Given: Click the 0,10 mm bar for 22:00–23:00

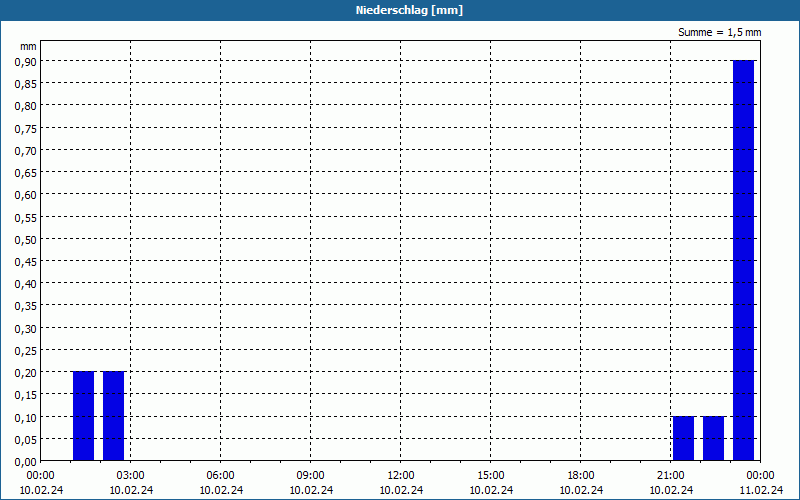Looking at the screenshot, I should click(x=713, y=438).
